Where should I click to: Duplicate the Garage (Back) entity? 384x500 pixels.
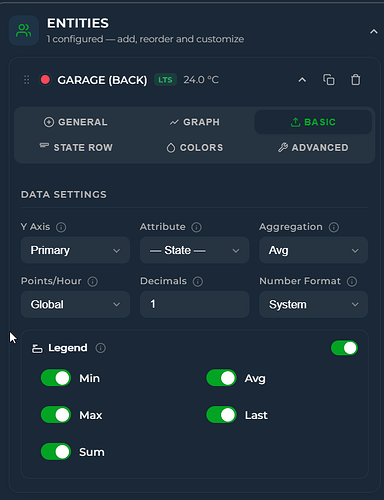(x=329, y=80)
